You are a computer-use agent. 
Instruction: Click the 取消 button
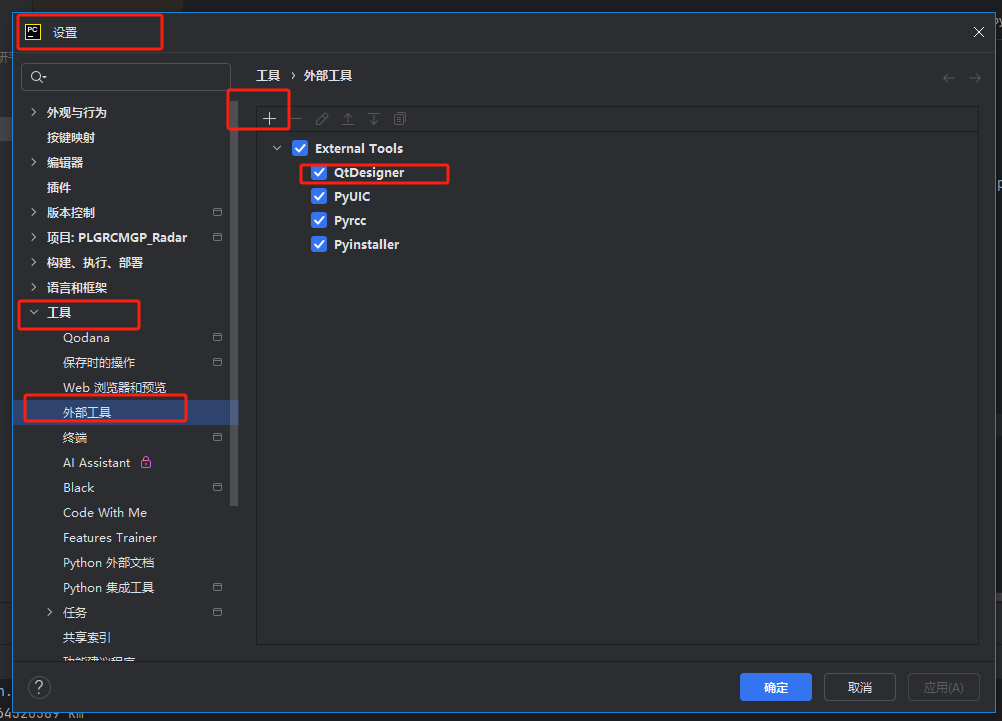(860, 687)
